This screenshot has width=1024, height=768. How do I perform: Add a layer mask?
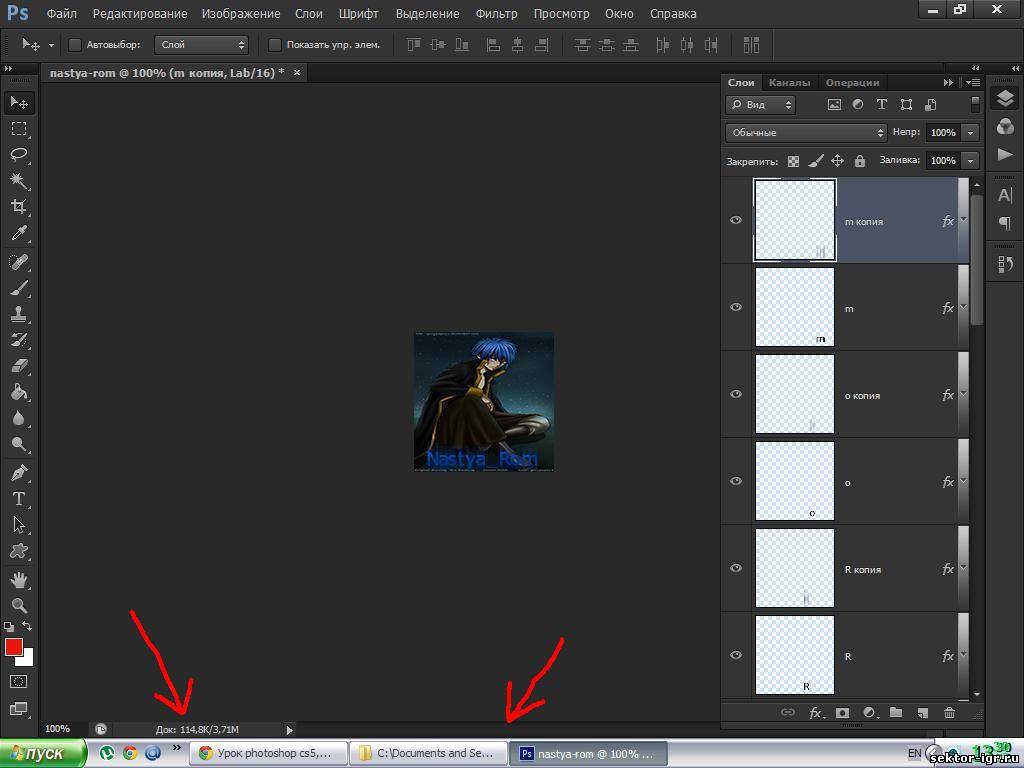coord(842,712)
